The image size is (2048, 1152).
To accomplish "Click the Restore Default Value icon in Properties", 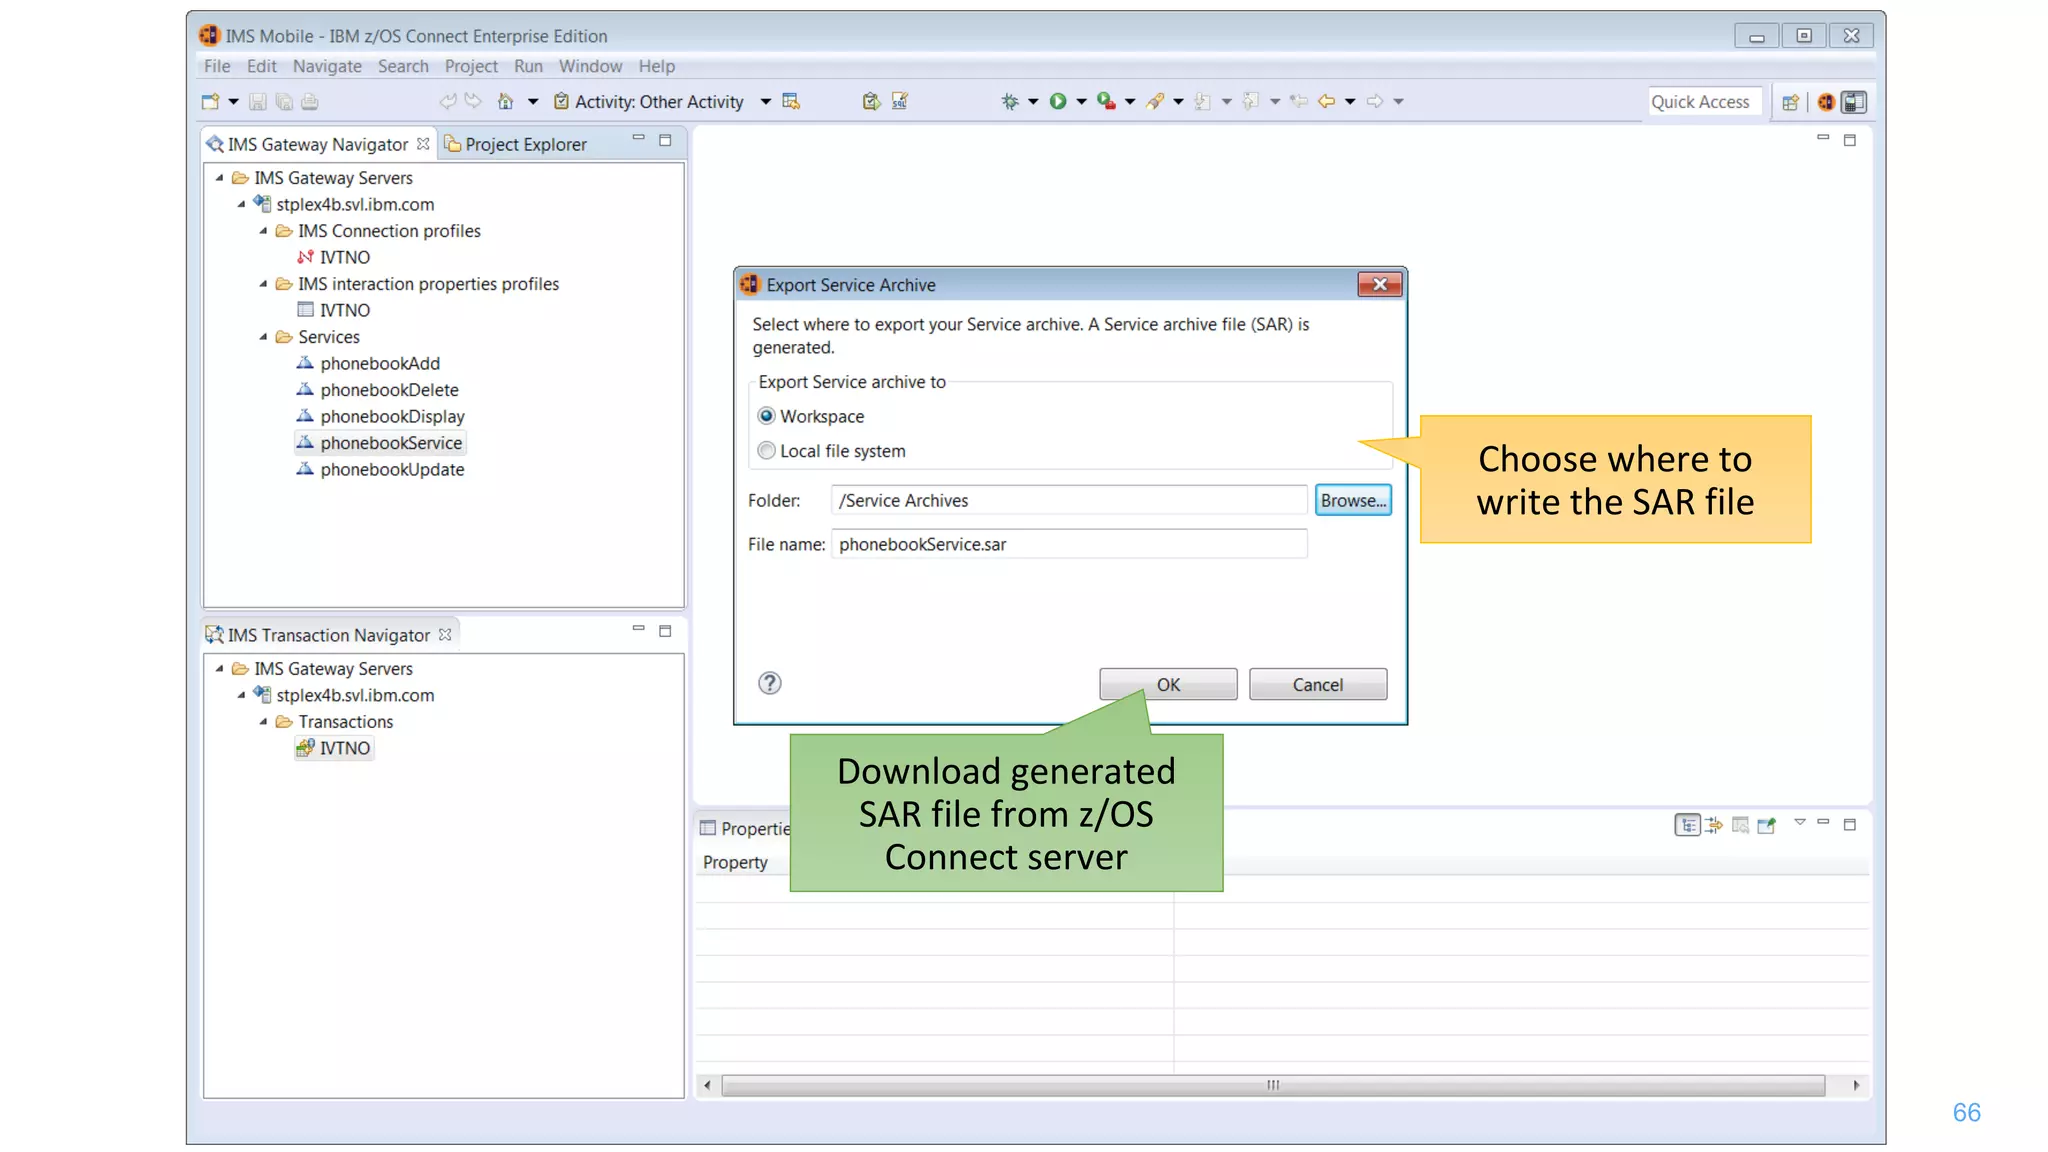I will (x=1740, y=825).
